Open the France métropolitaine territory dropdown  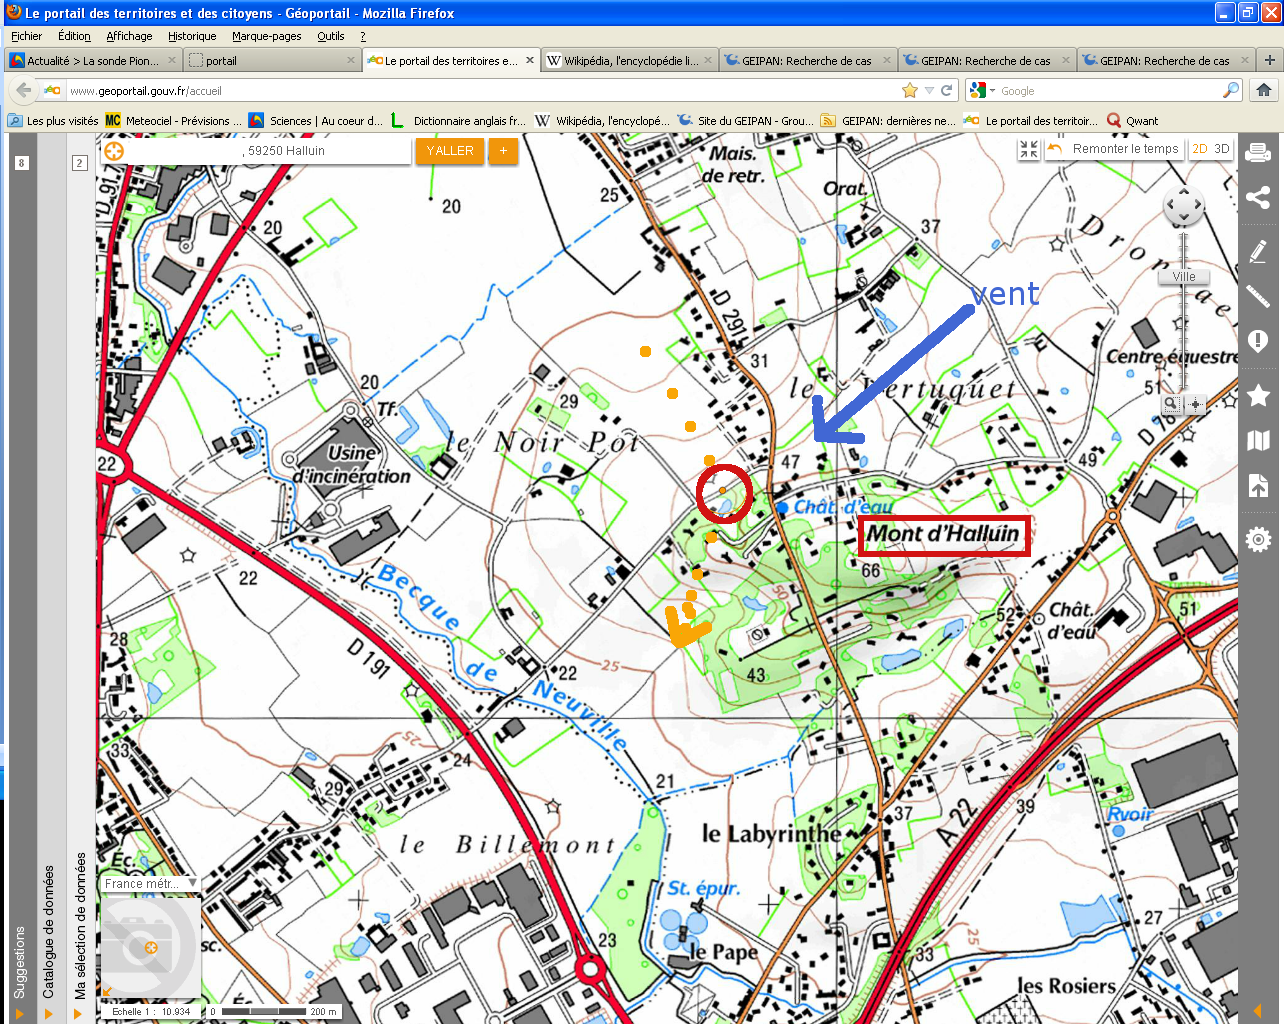pos(150,884)
